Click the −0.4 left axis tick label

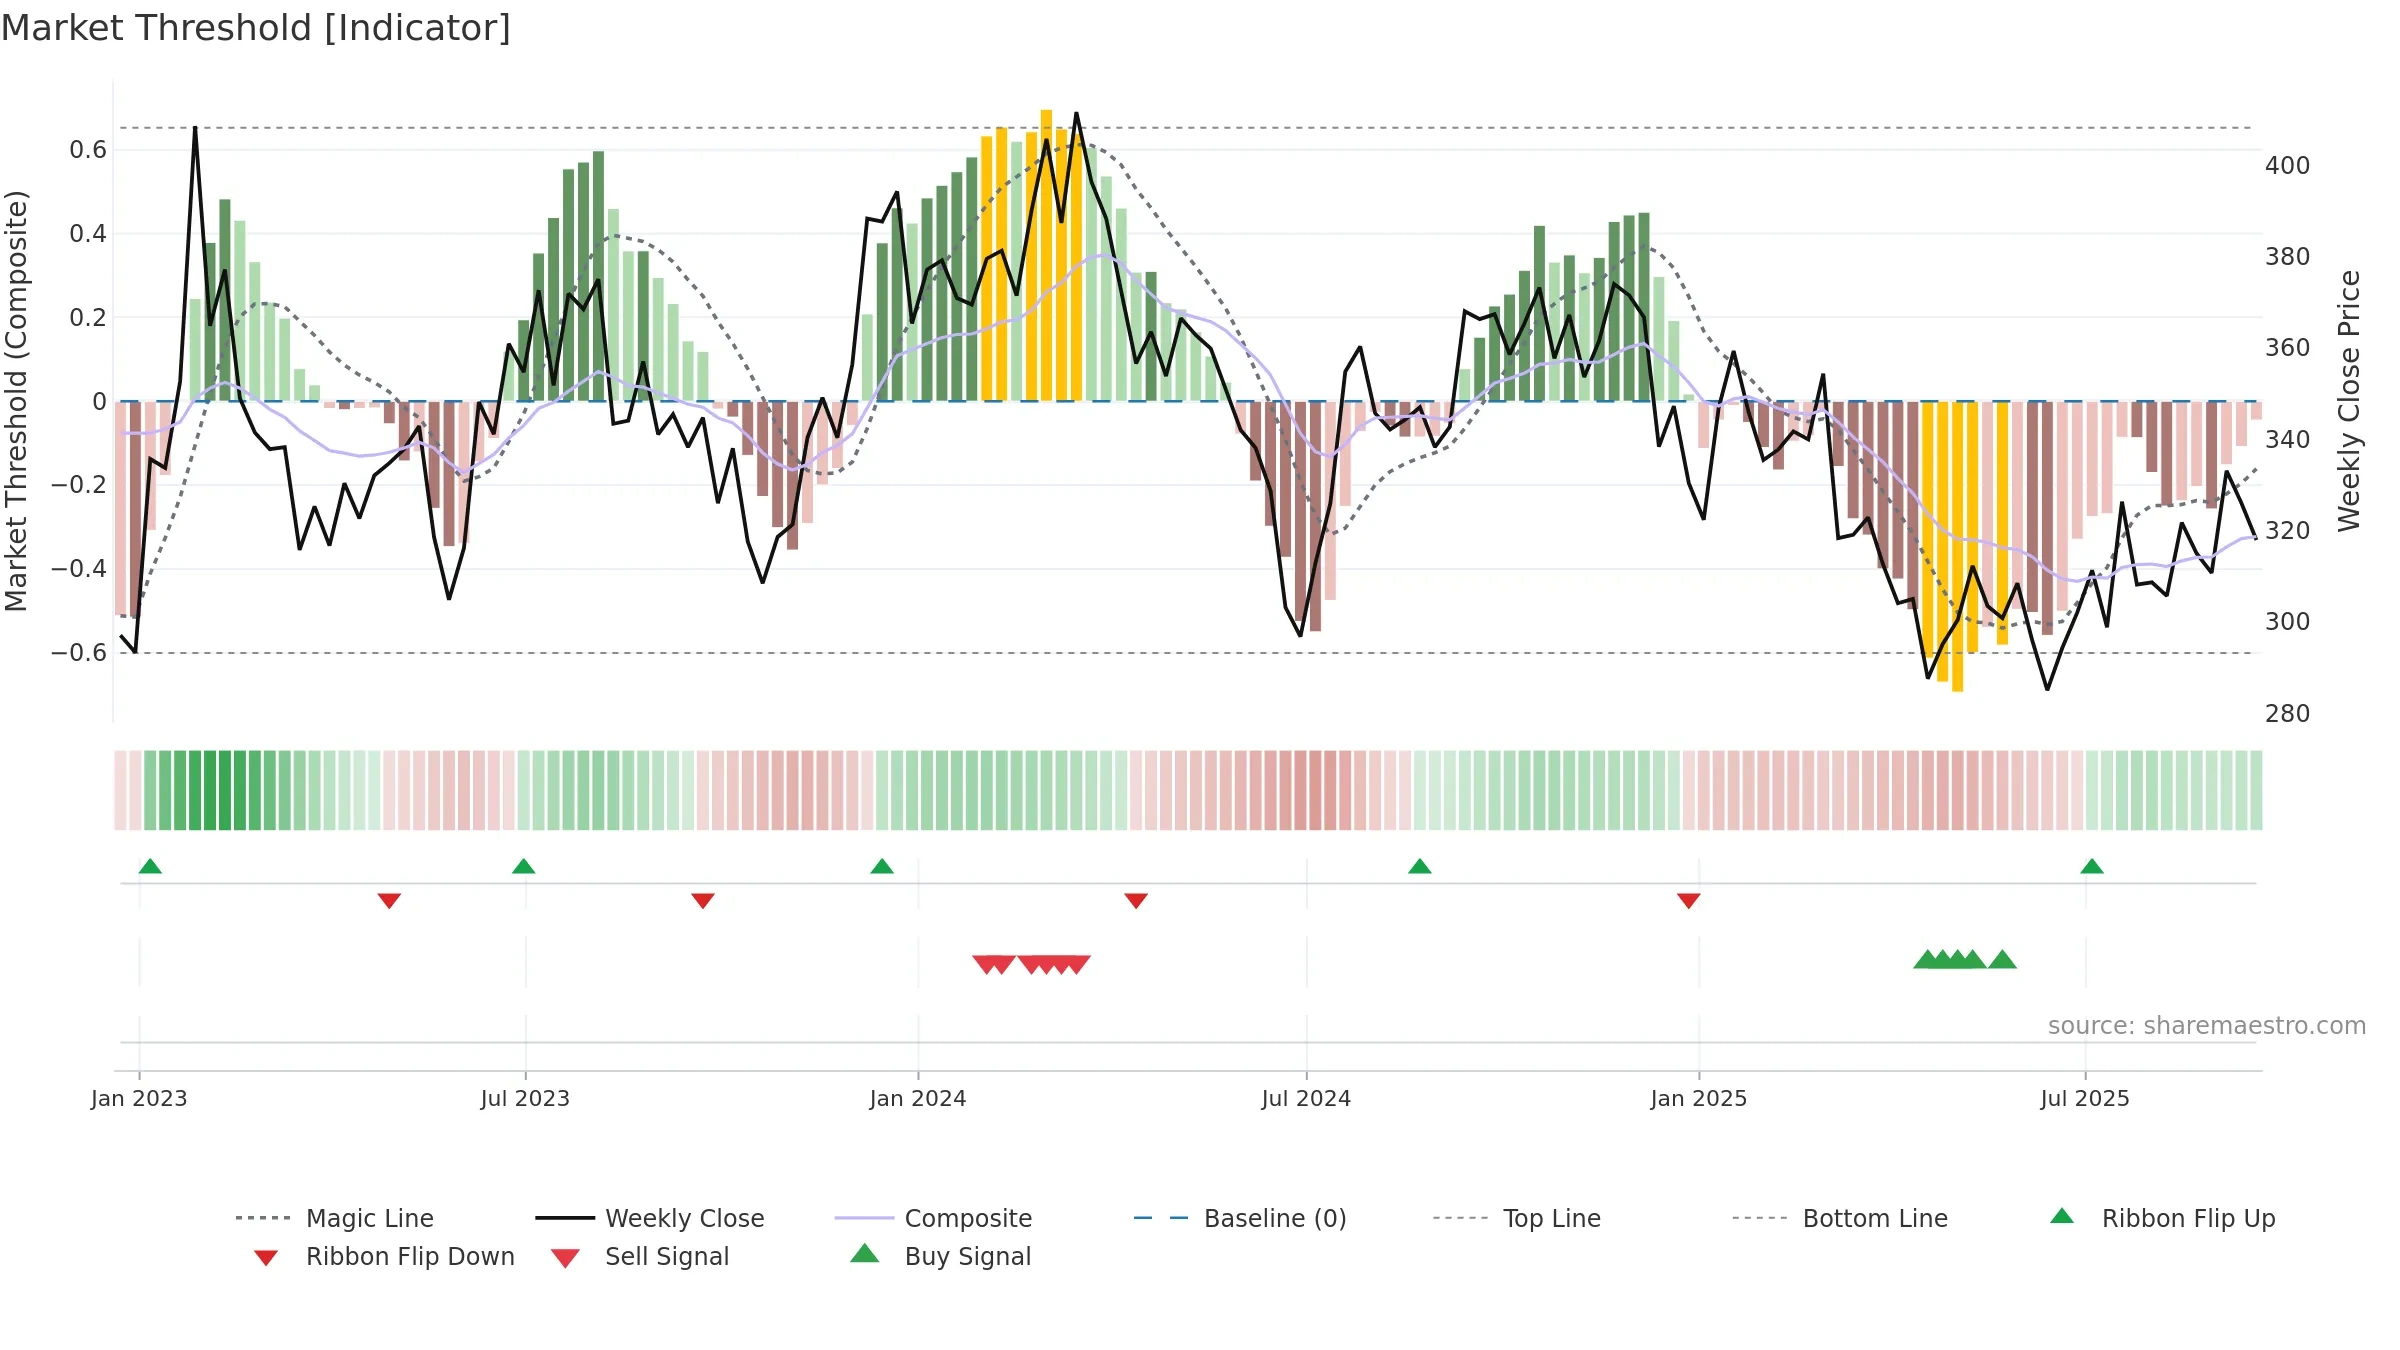point(79,569)
